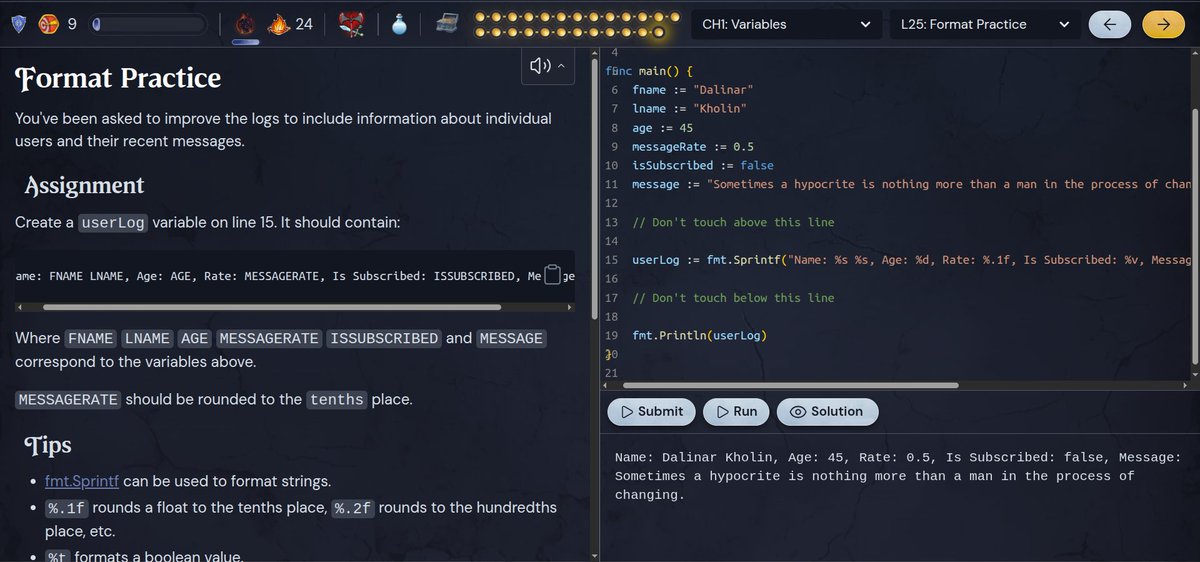Viewport: 1200px width, 562px height.
Task: Click the XP progress bar
Action: (x=150, y=24)
